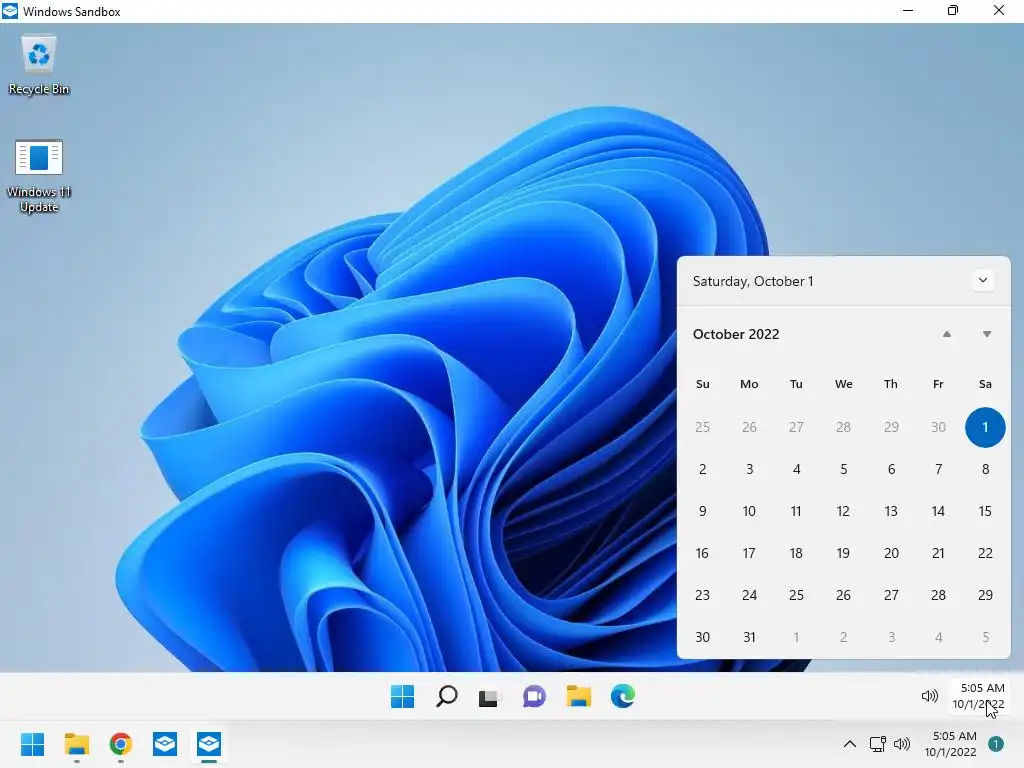This screenshot has height=768, width=1024.
Task: Collapse the calendar flyout with the chevron
Action: coord(983,281)
